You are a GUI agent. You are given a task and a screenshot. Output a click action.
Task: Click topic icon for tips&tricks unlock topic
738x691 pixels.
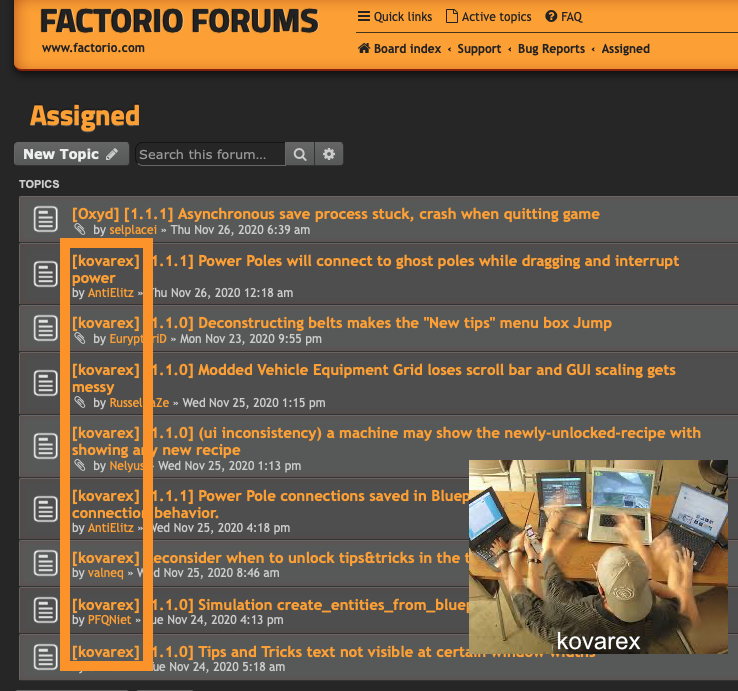46,563
